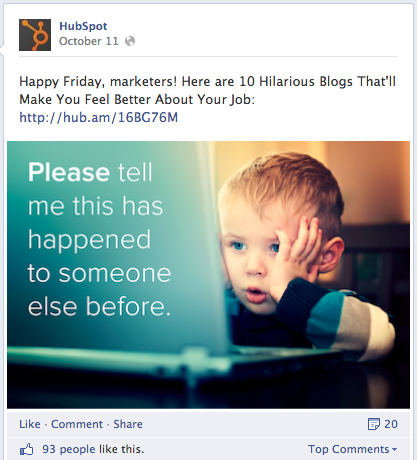Click the thumbs-up like icon

(x=27, y=449)
